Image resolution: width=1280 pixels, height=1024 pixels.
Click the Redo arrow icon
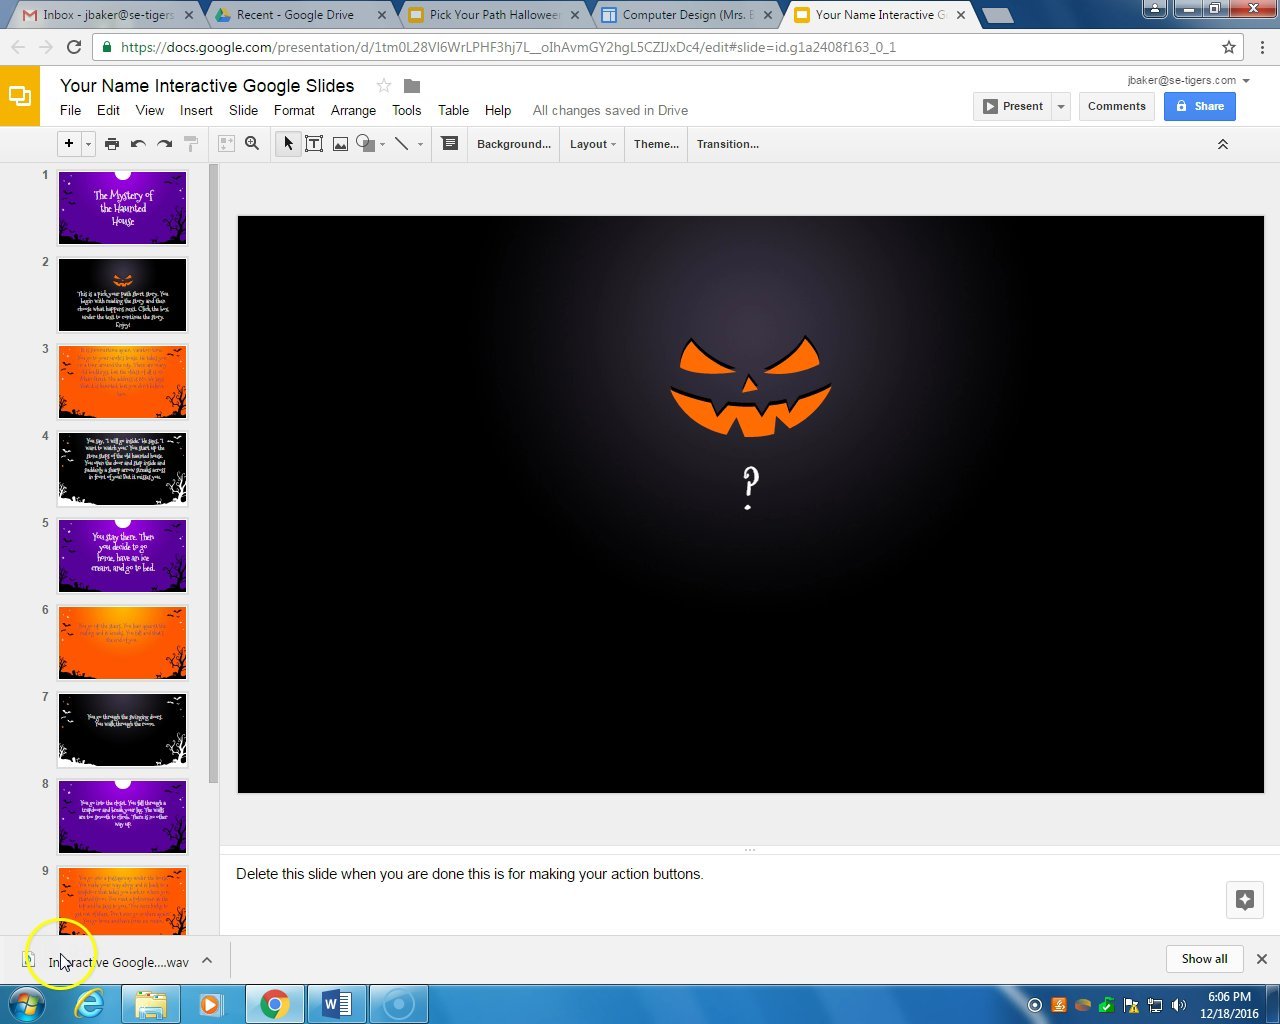tap(164, 144)
